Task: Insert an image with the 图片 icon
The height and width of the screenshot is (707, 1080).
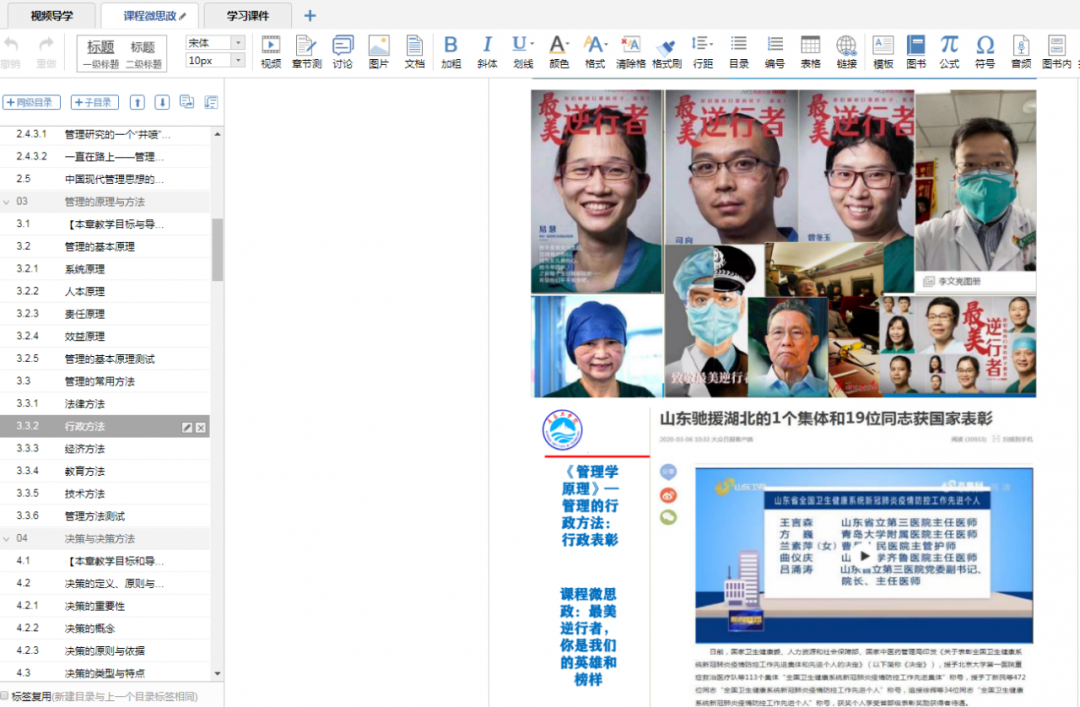Action: (x=378, y=50)
